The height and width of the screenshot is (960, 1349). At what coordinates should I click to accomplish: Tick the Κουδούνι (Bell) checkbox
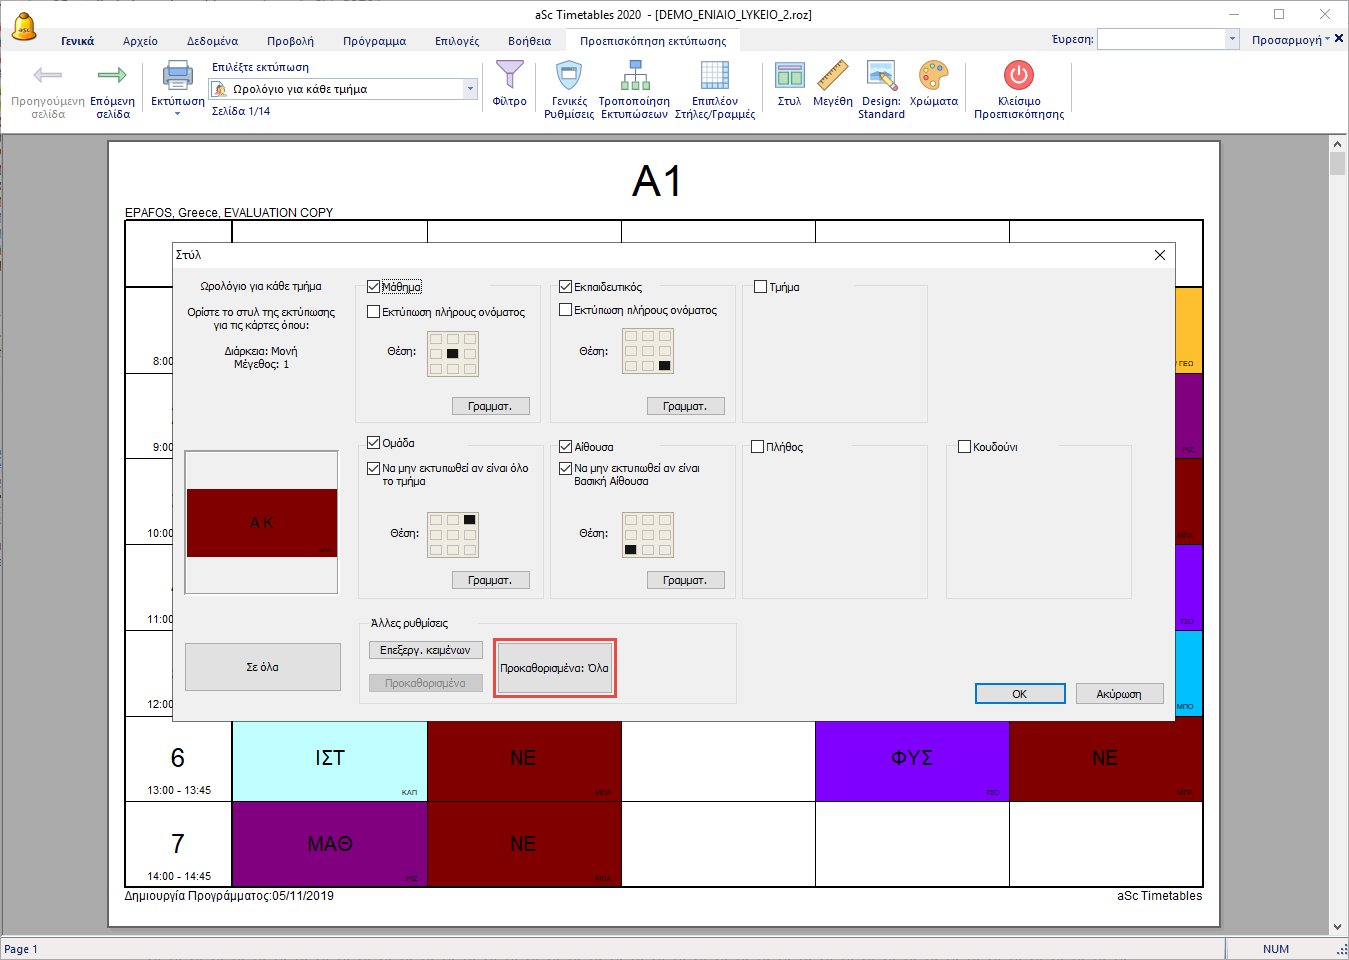(965, 447)
